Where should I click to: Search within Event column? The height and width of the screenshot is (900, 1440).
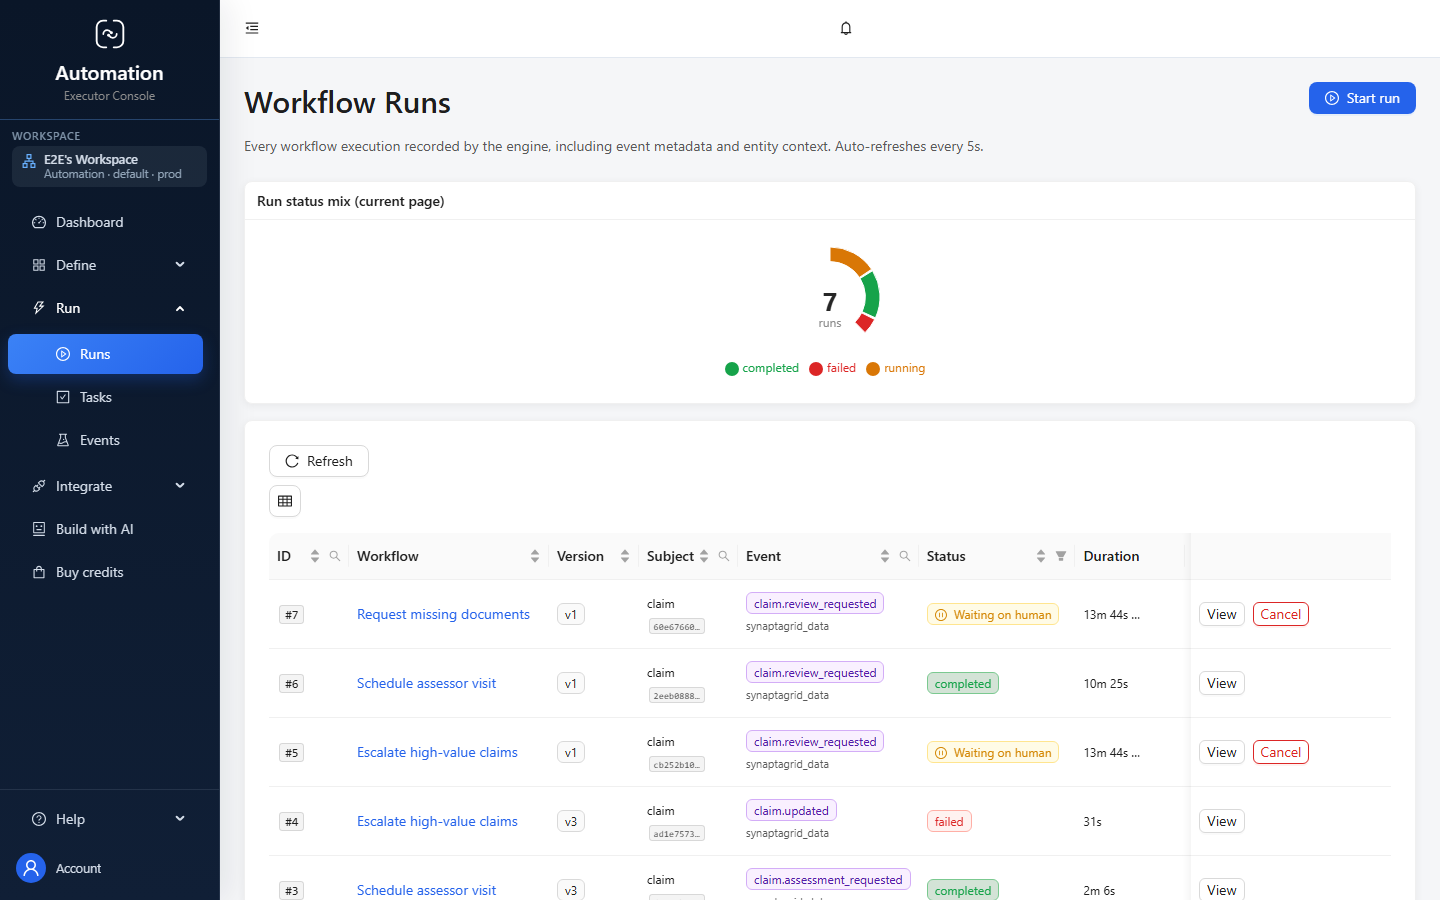[905, 556]
